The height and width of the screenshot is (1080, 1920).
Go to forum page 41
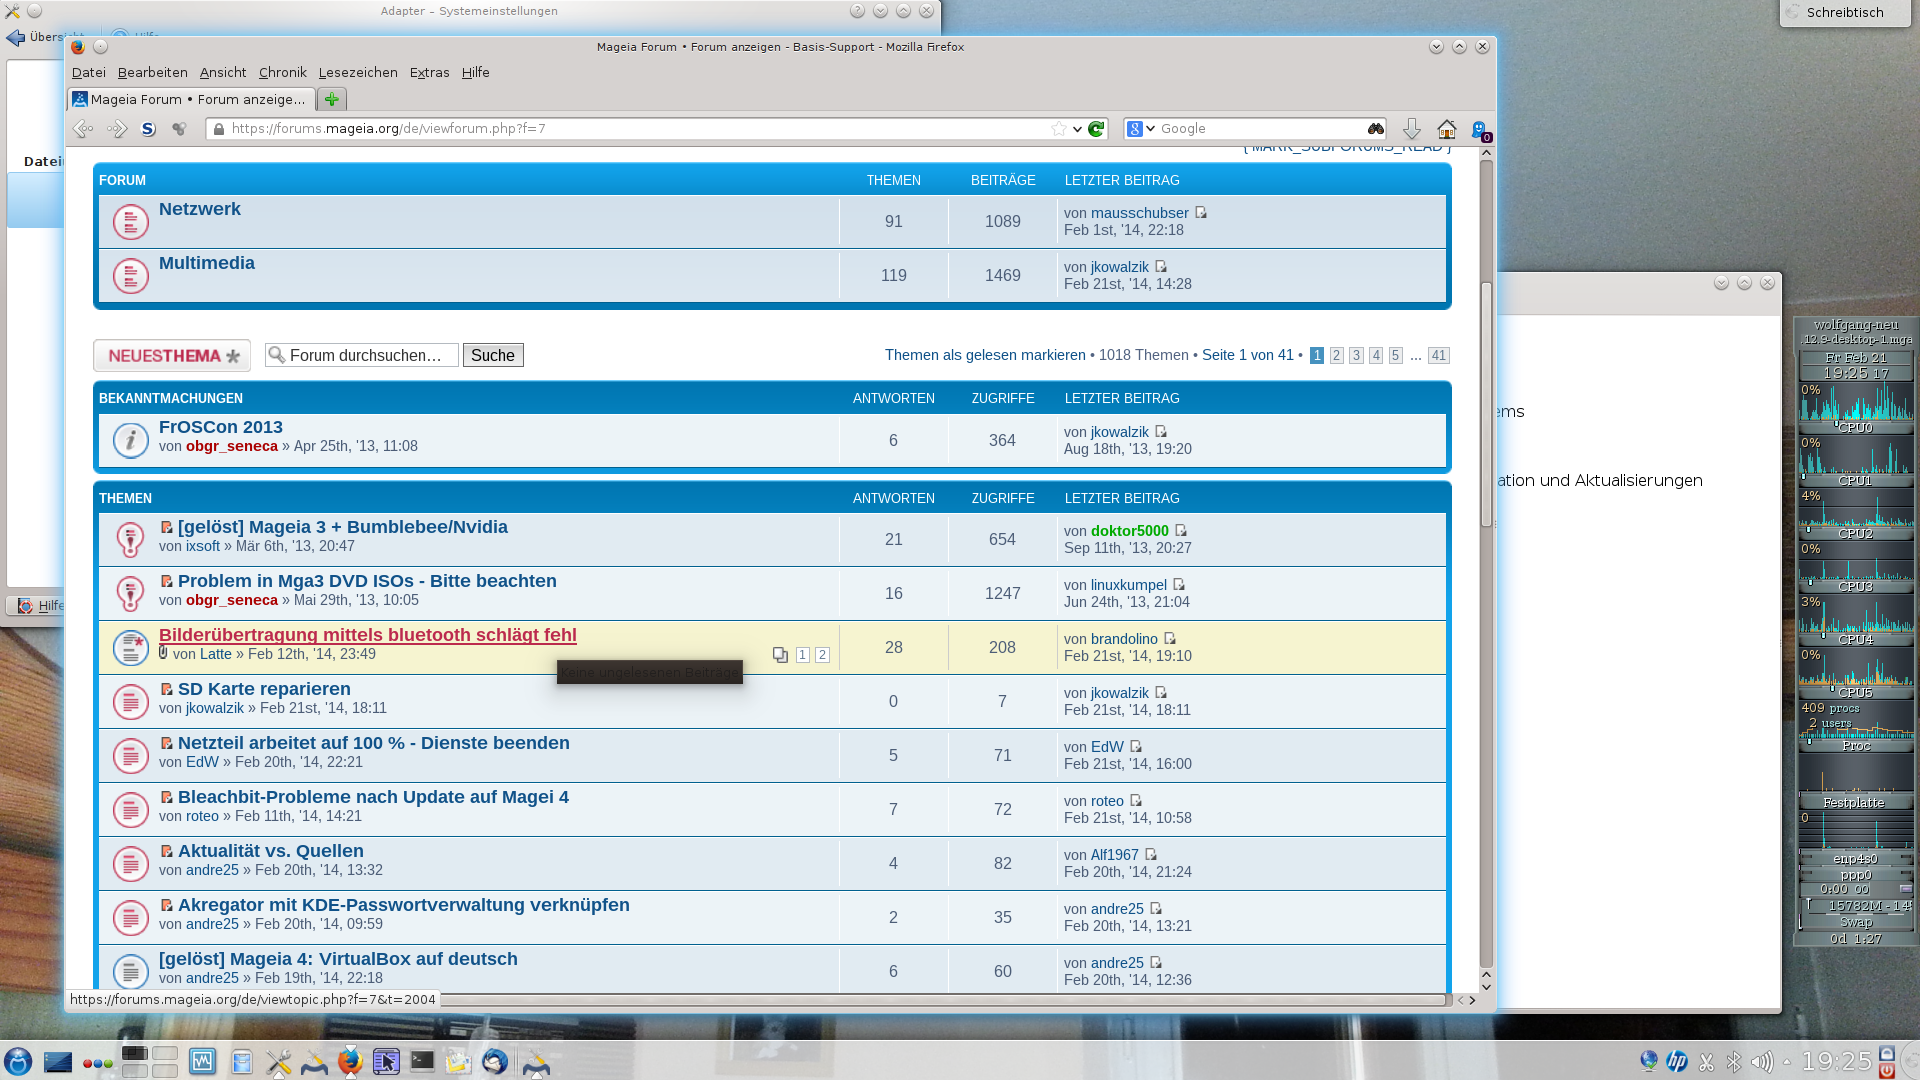1438,355
